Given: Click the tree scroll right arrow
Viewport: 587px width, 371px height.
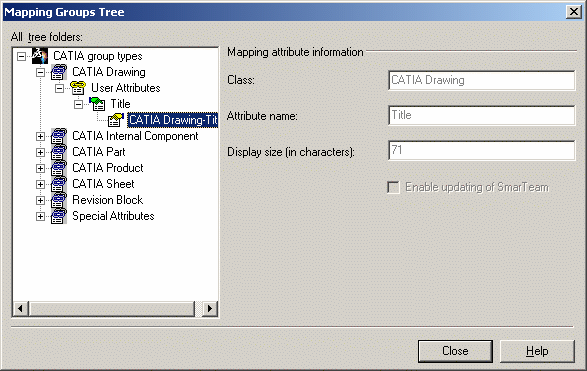Looking at the screenshot, I should point(210,309).
